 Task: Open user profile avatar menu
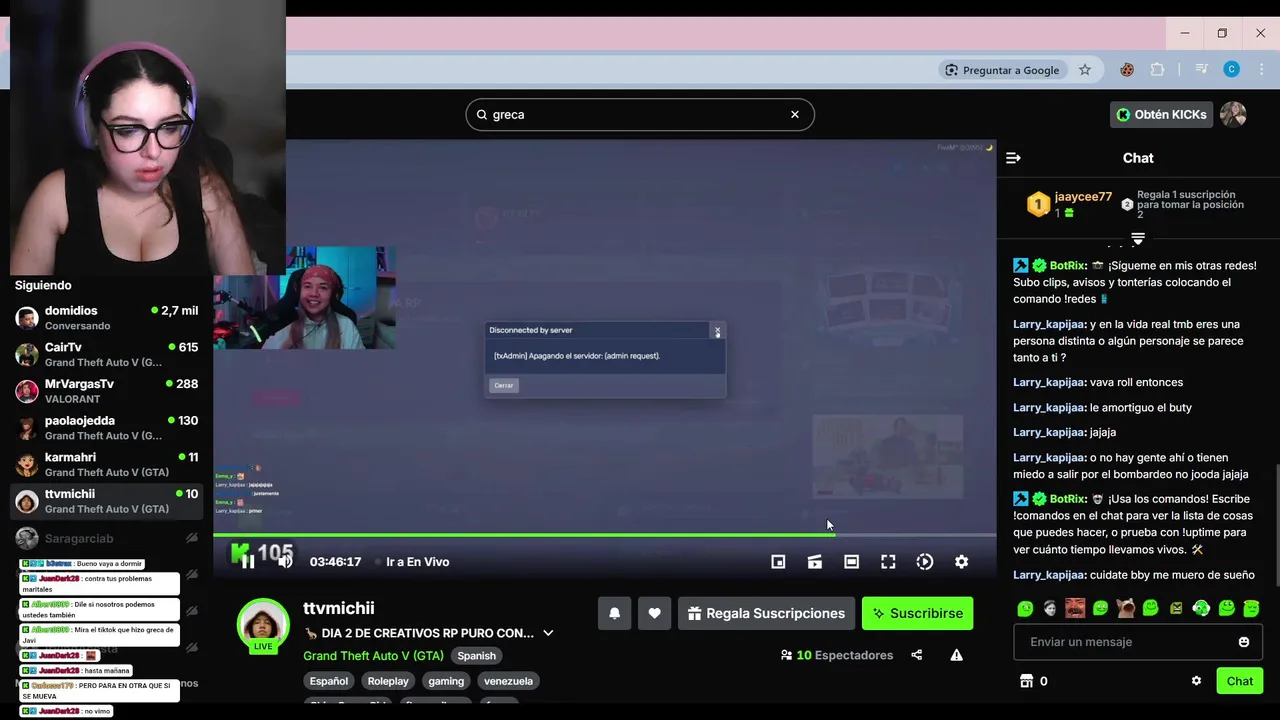pos(1233,114)
